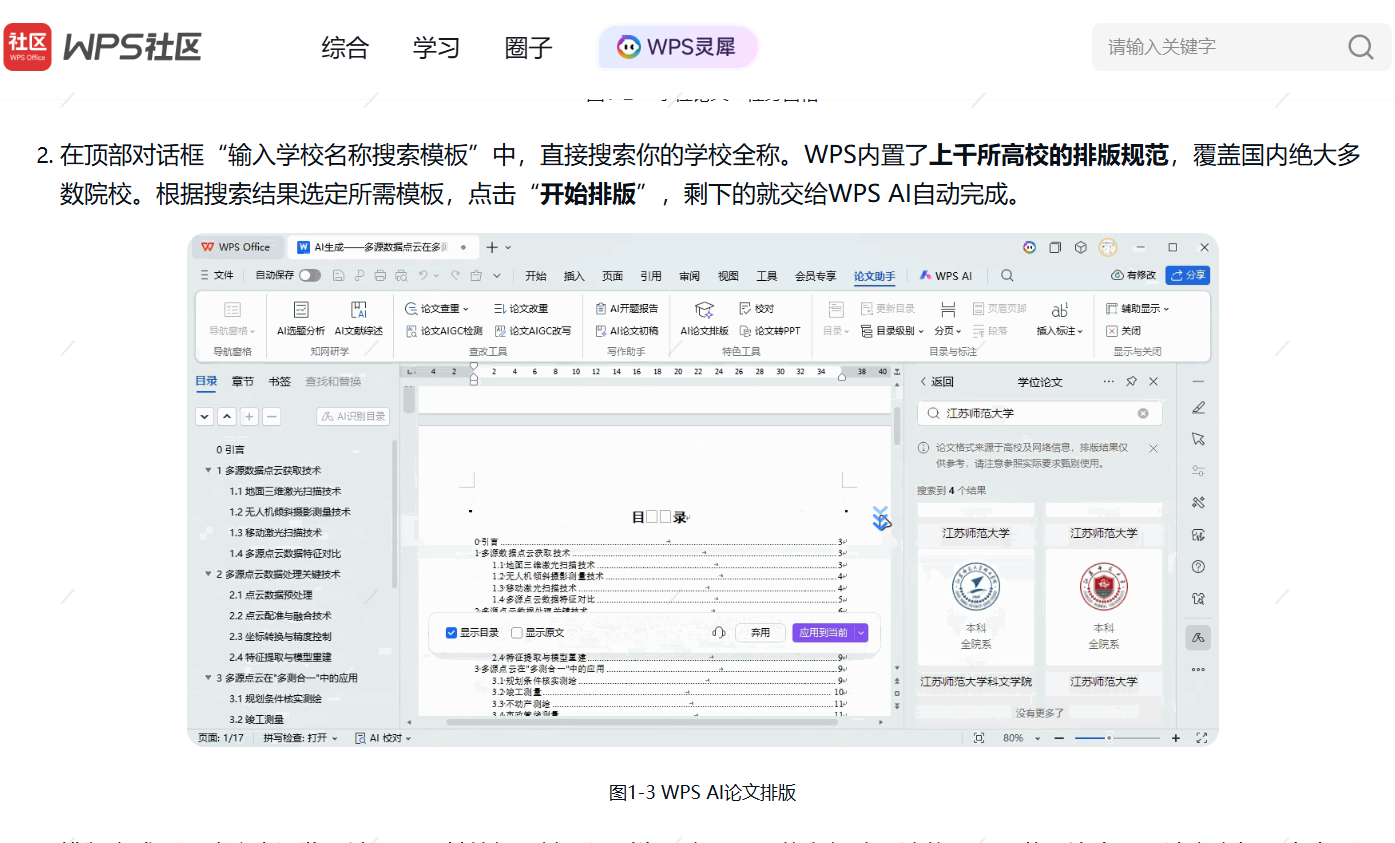
Task: Click the 论文转PPT tool
Action: tap(770, 331)
